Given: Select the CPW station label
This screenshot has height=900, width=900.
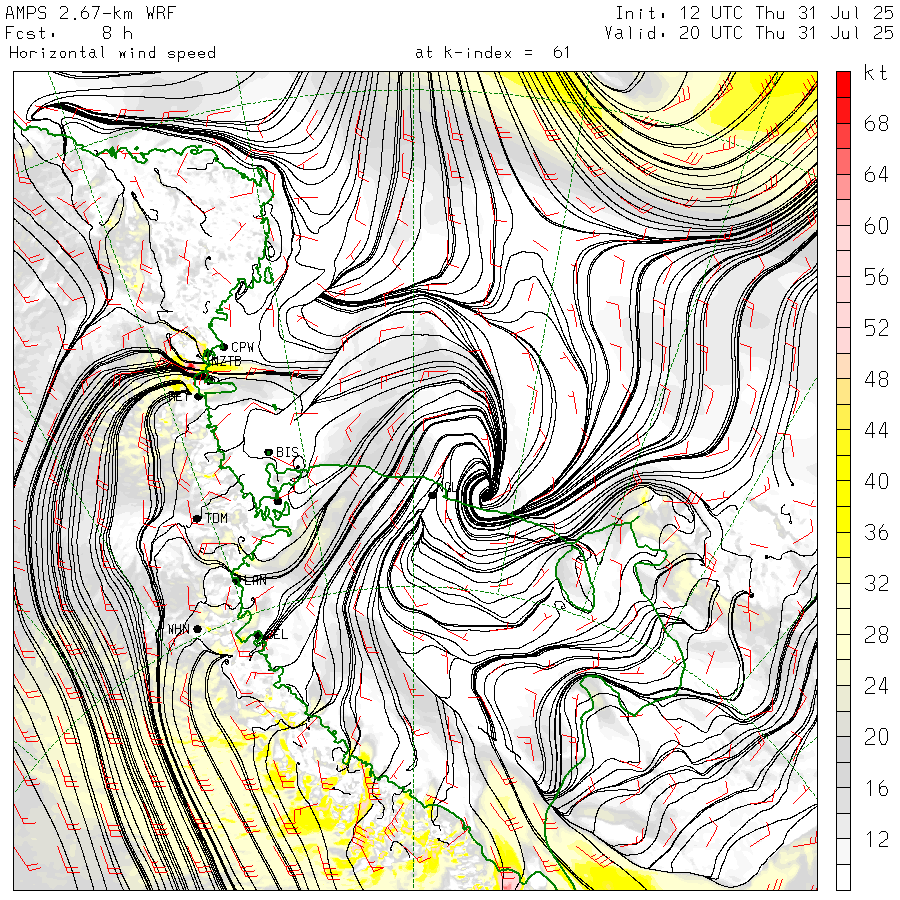Looking at the screenshot, I should (x=242, y=347).
